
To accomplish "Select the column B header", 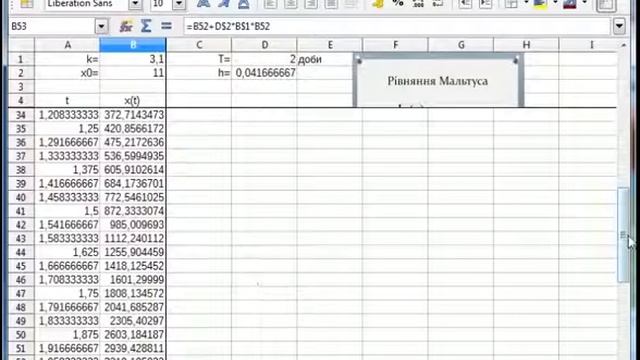I will (x=133, y=45).
